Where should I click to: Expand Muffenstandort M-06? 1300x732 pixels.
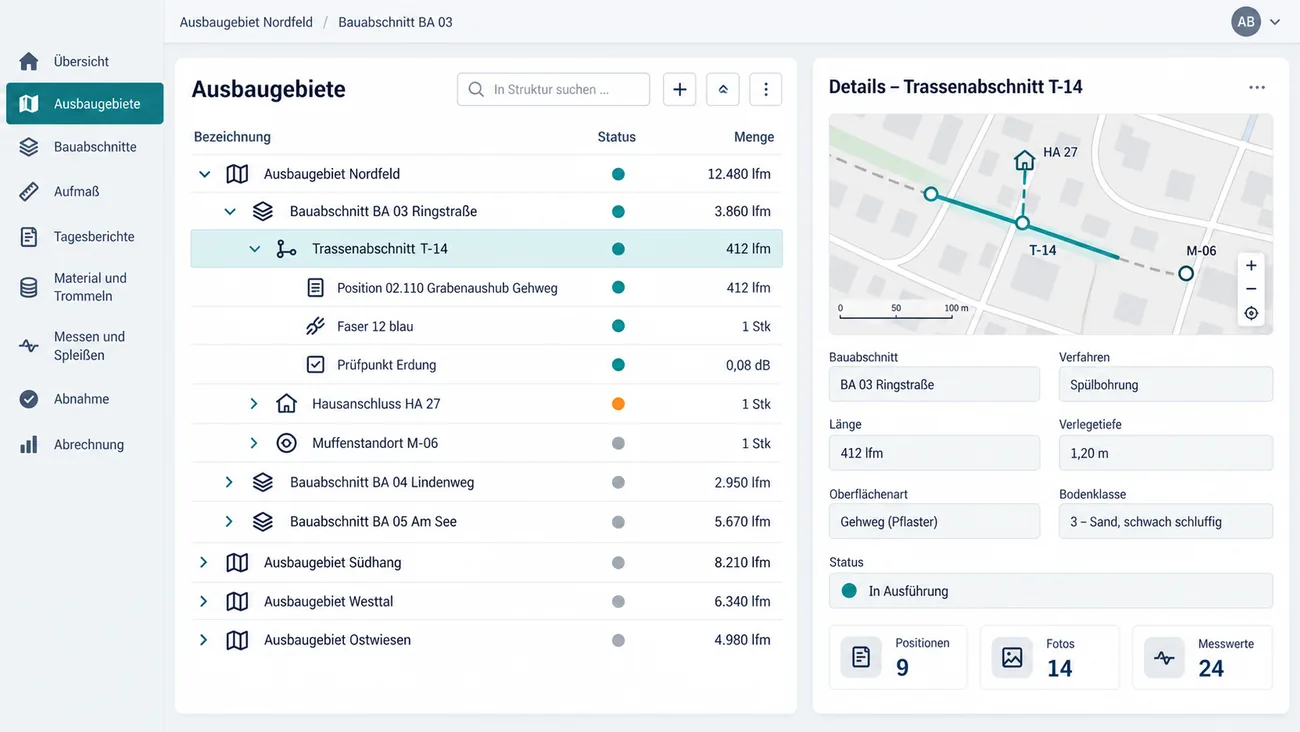254,443
